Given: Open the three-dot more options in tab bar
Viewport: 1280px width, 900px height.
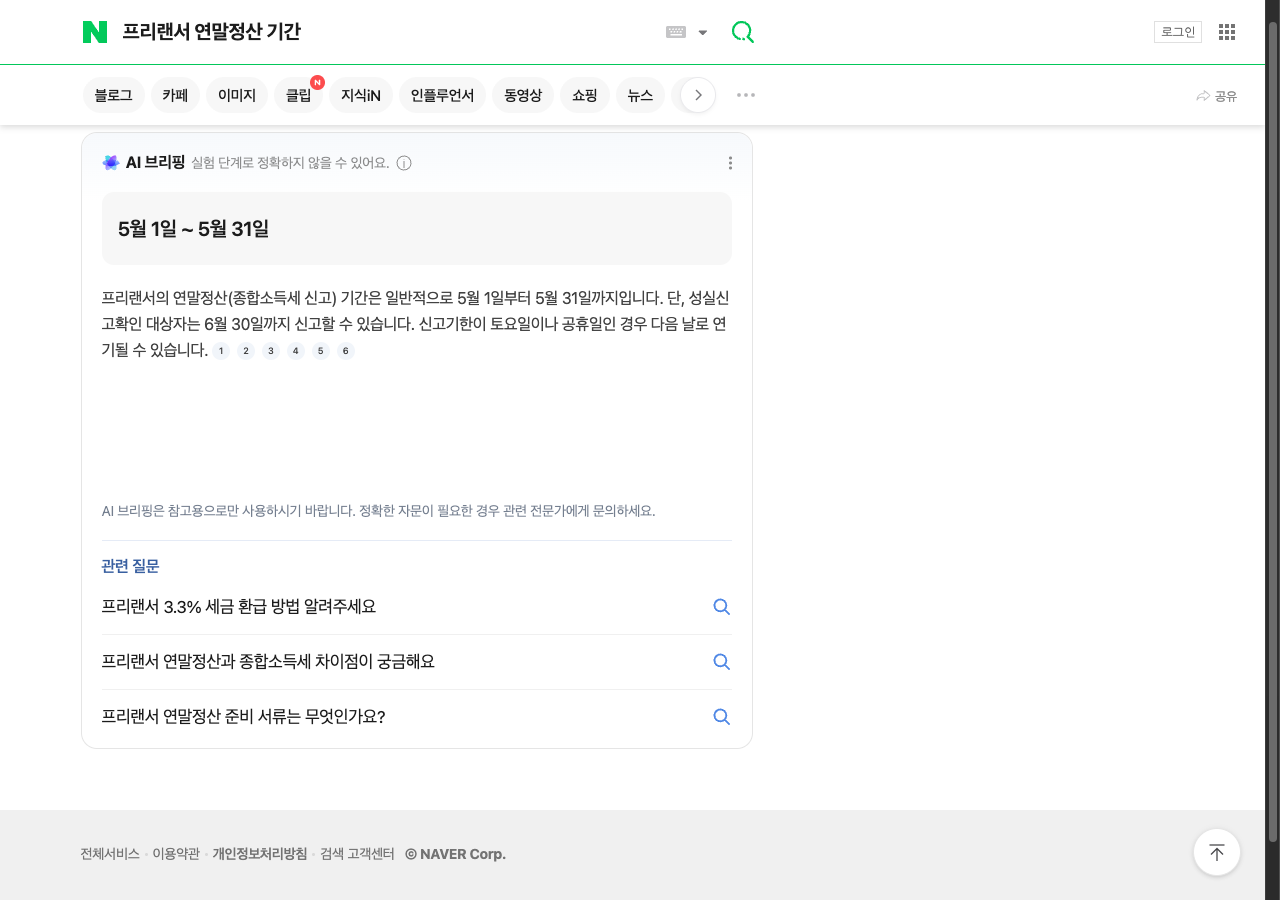Looking at the screenshot, I should (x=746, y=95).
